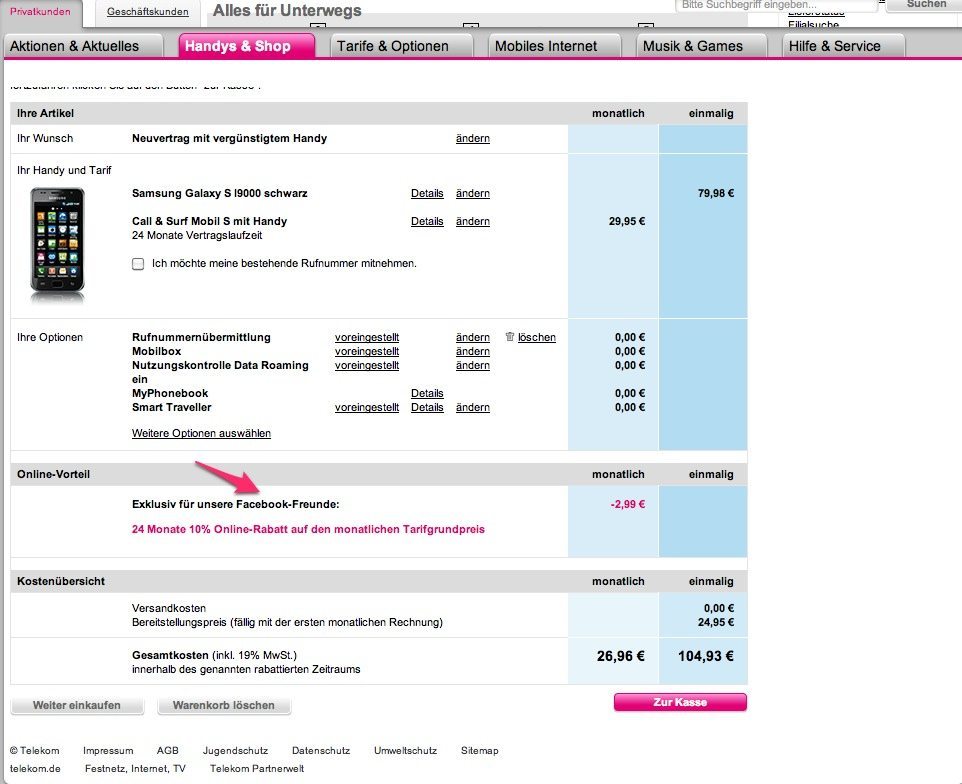
Task: Change the Neuvertrag mit vergünstigtem Handy wish
Action: tap(472, 139)
